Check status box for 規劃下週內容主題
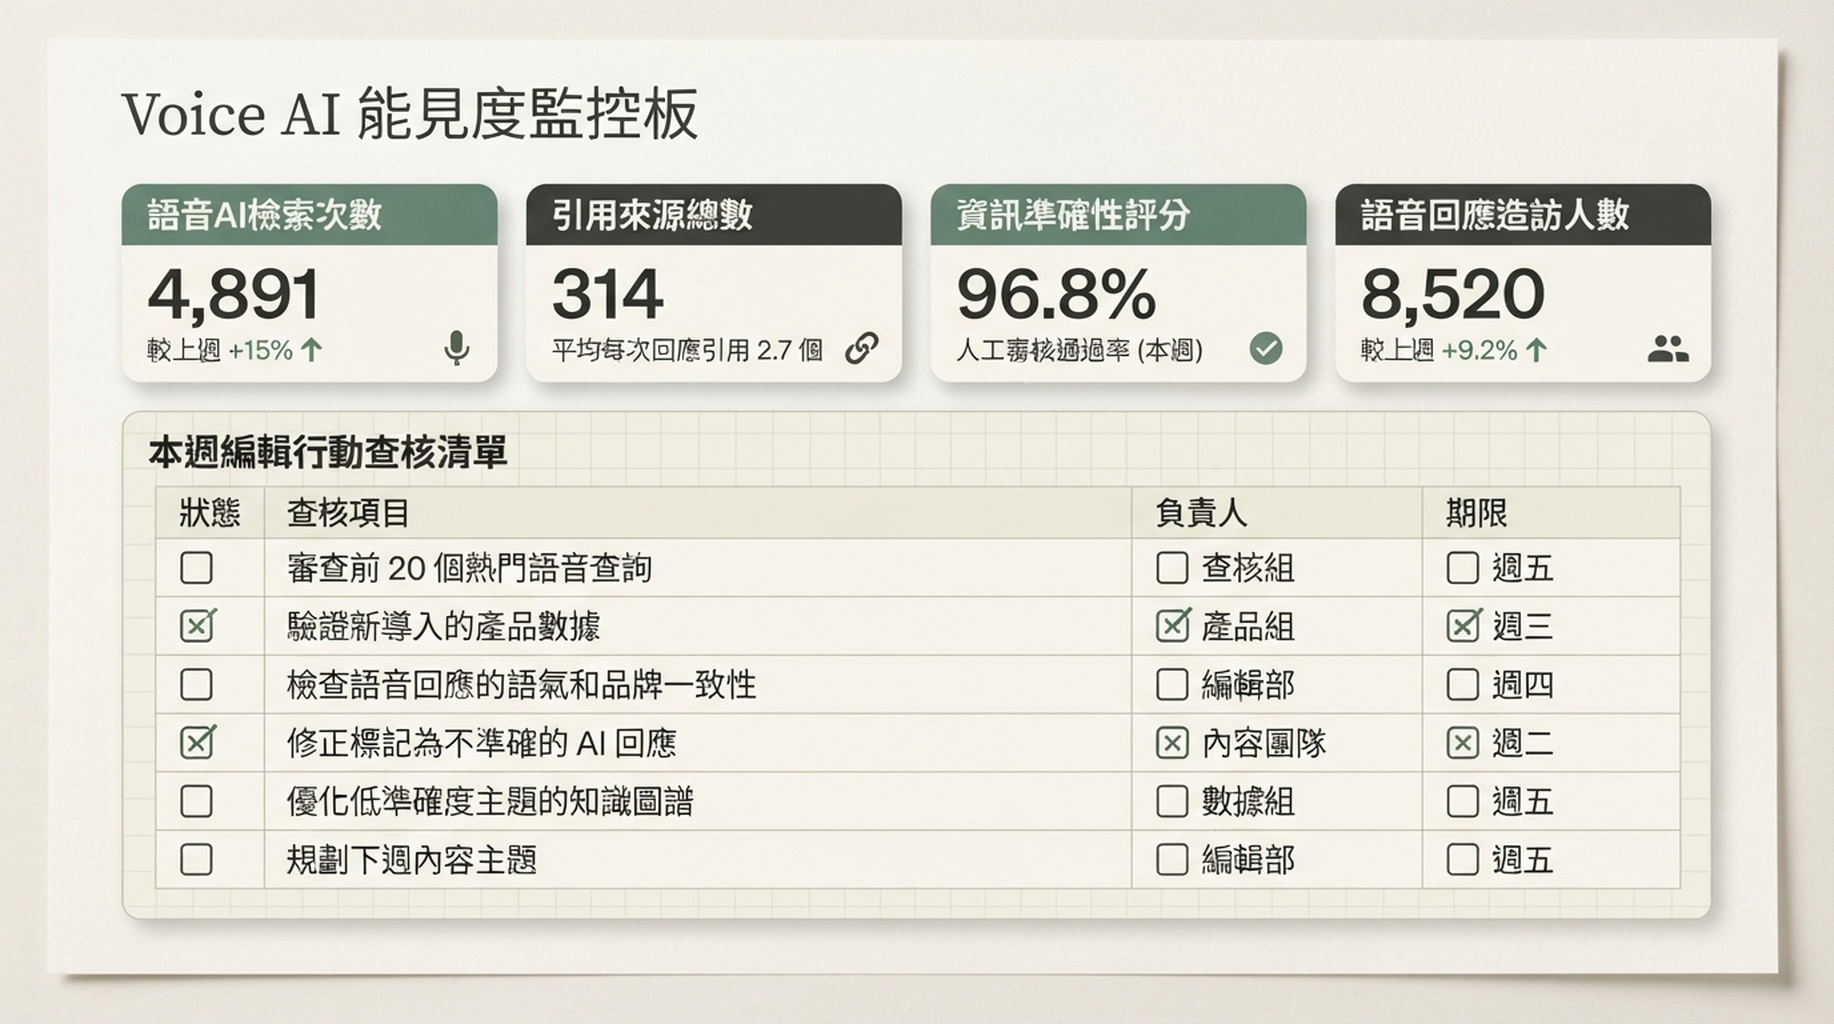 197,860
